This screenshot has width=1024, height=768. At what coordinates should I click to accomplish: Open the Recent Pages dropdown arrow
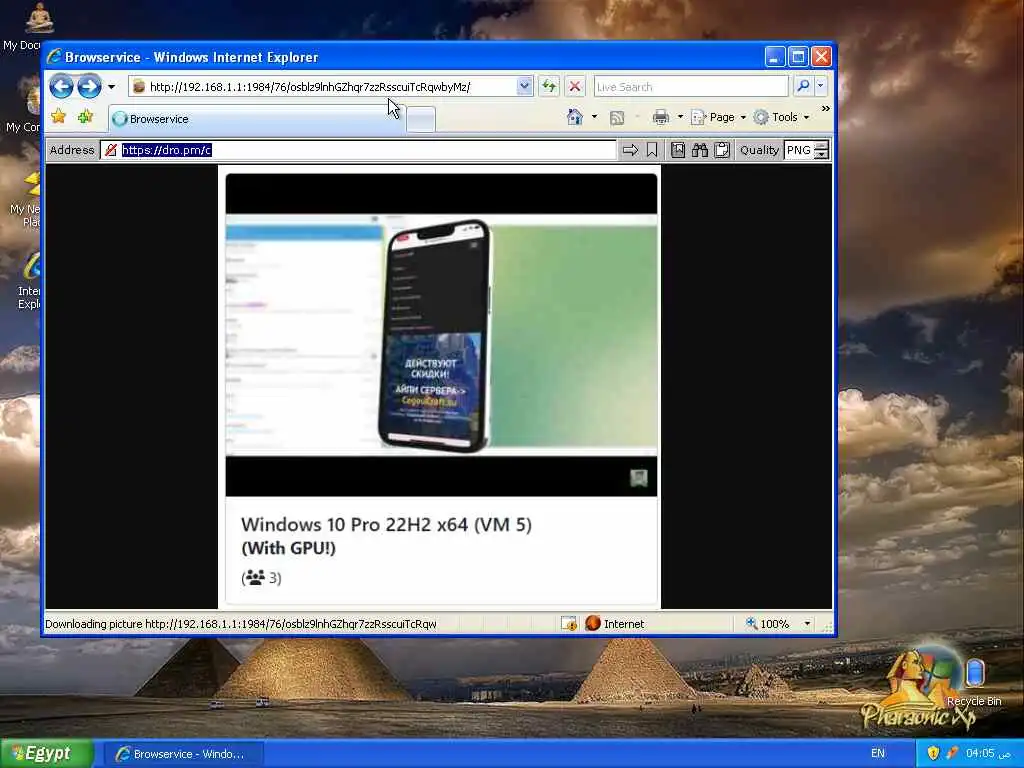[x=112, y=86]
